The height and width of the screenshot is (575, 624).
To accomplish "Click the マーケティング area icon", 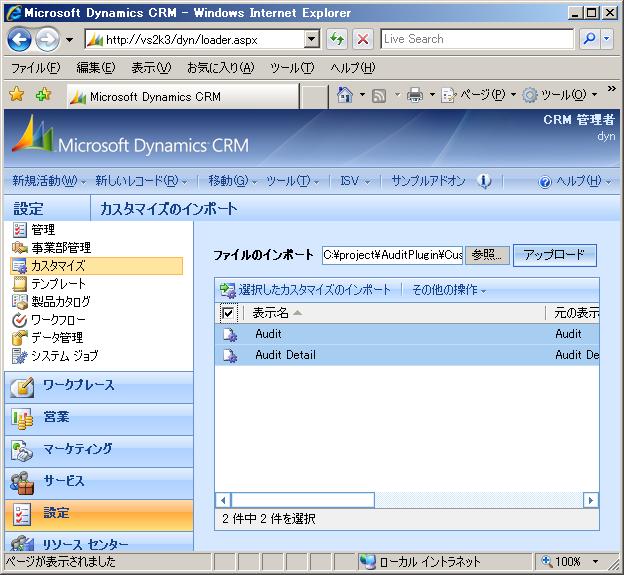I will (21, 451).
